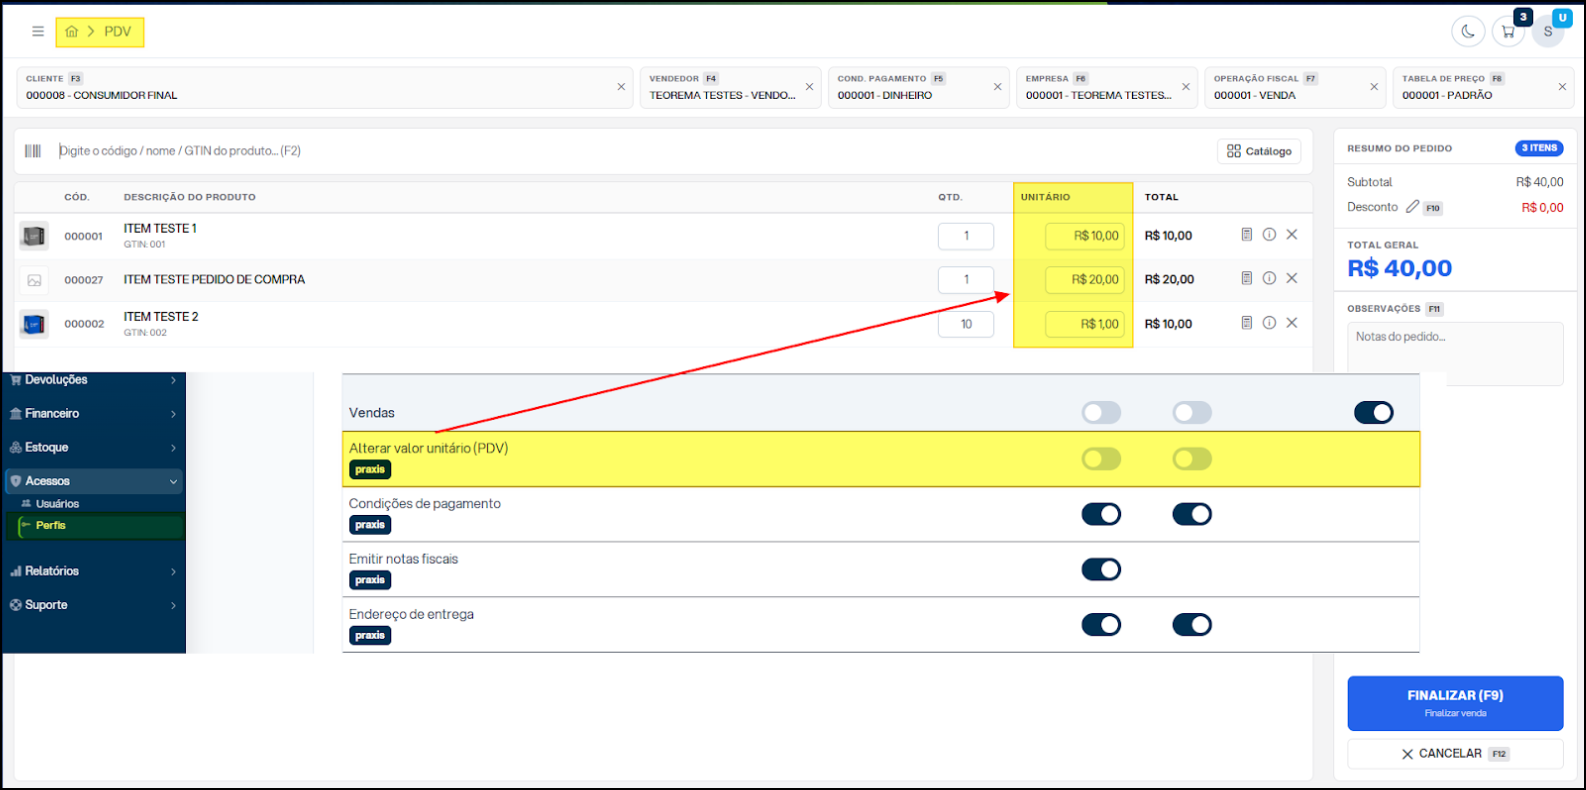This screenshot has width=1586, height=790.
Task: Clear the Vendedor field
Action: 809,87
